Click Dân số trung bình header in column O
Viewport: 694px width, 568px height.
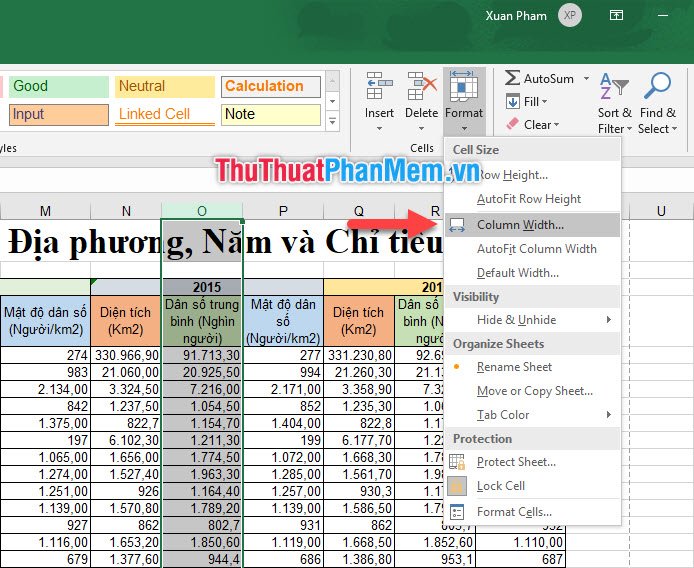[202, 321]
